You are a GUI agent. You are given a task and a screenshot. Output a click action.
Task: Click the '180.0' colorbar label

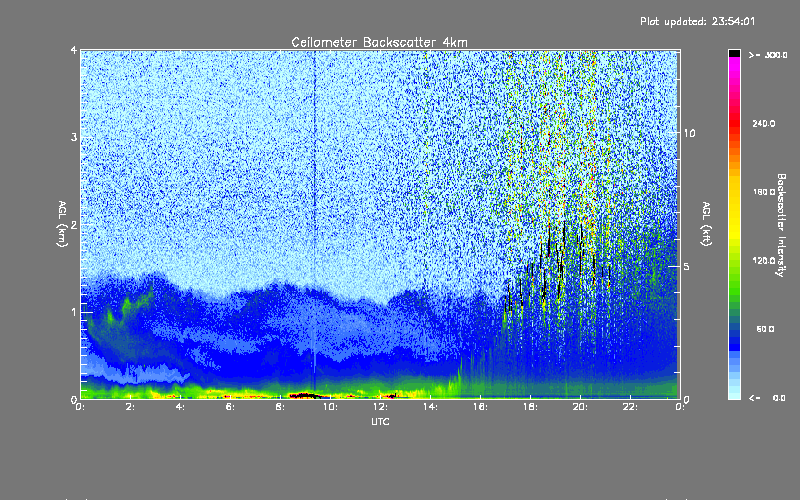[x=764, y=192]
